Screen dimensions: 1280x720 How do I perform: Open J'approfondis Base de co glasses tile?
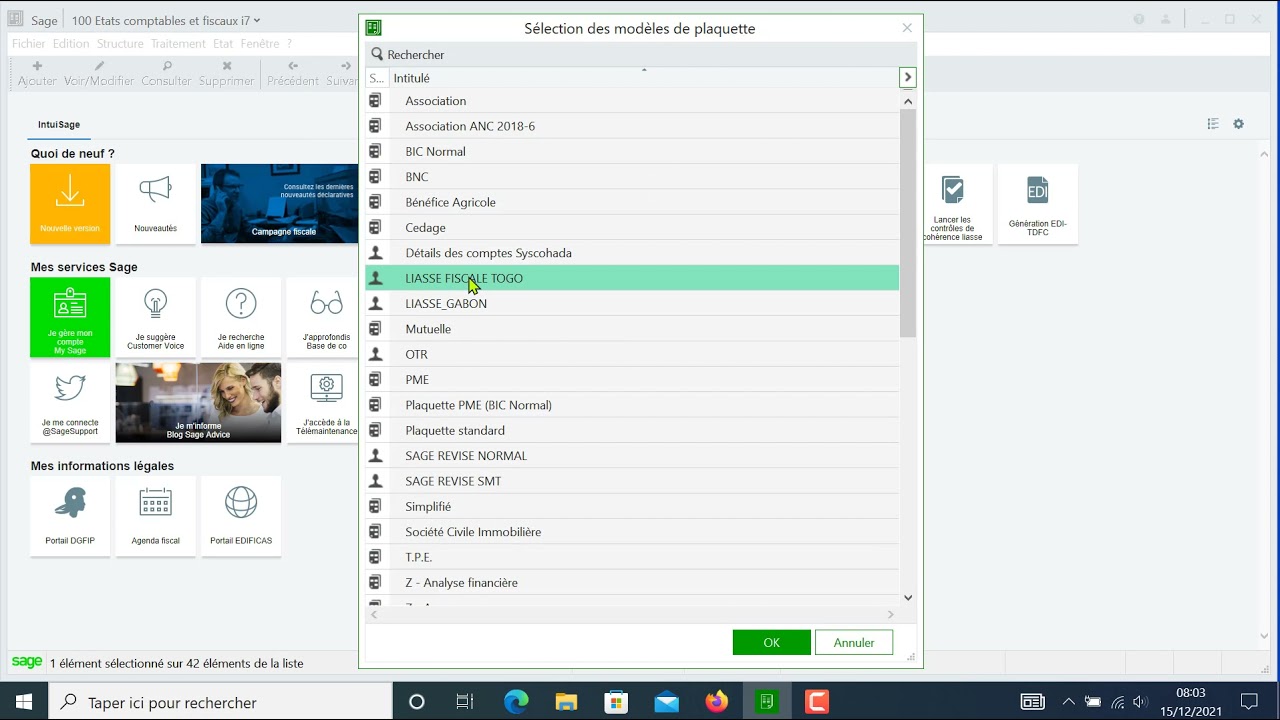pos(323,317)
